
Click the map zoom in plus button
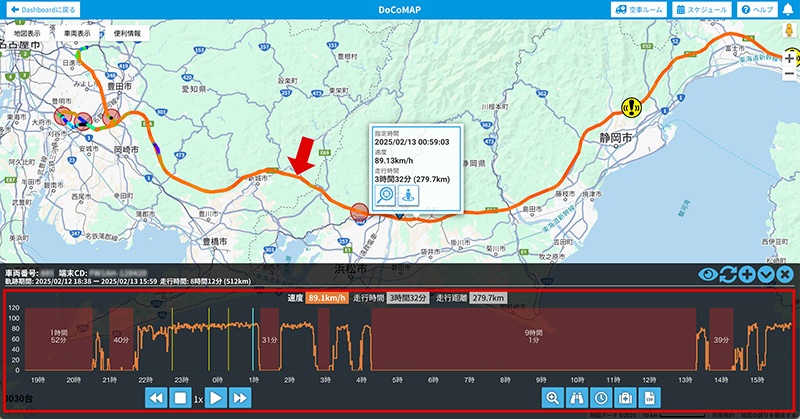[x=790, y=59]
